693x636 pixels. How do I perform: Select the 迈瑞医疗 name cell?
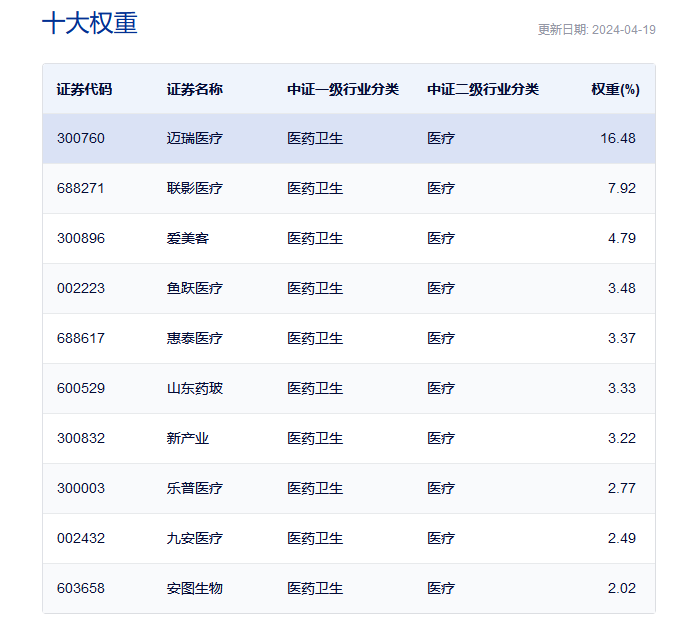[194, 138]
